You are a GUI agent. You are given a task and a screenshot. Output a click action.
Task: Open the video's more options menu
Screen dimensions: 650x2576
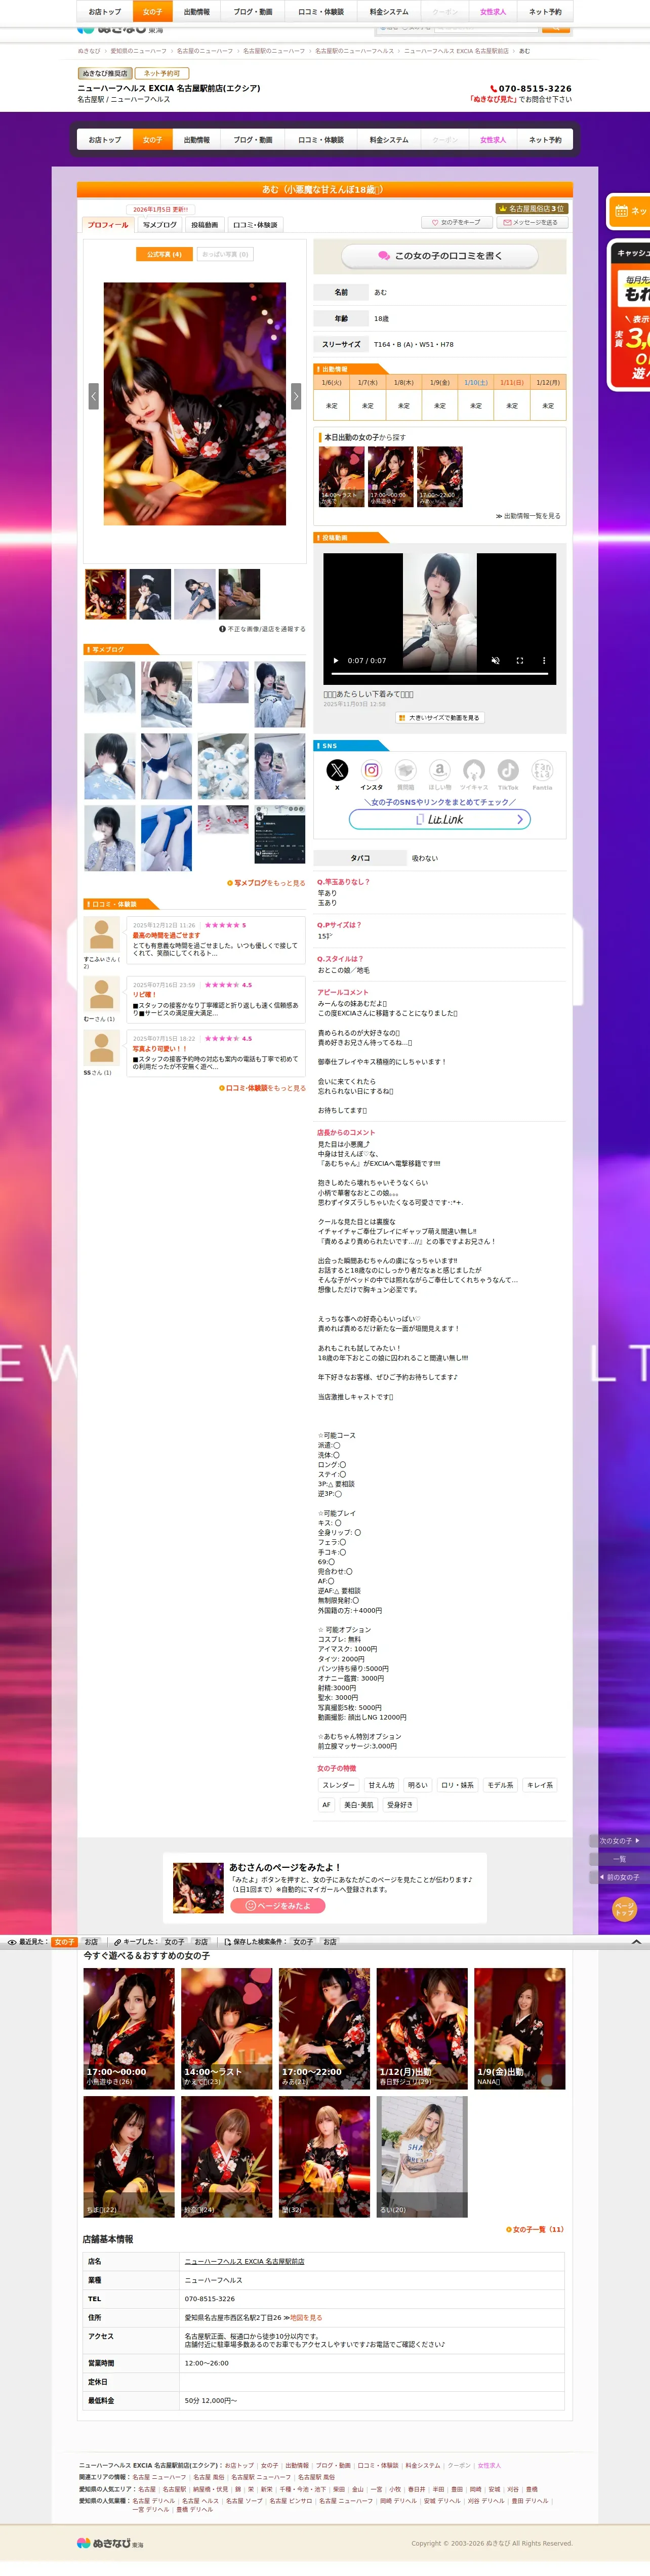pos(544,661)
